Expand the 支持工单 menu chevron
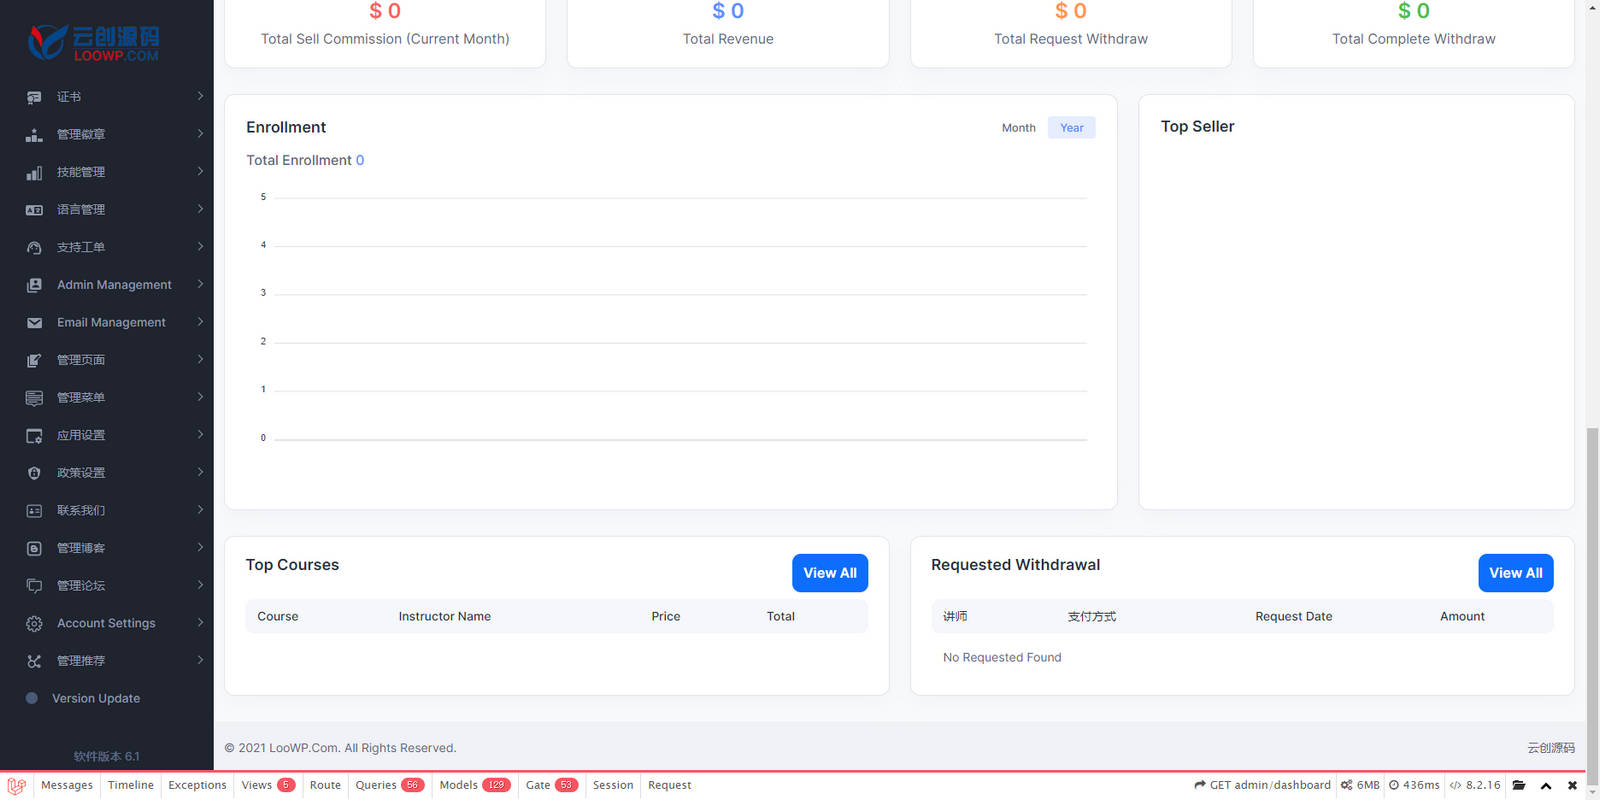The image size is (1600, 800). [x=200, y=246]
